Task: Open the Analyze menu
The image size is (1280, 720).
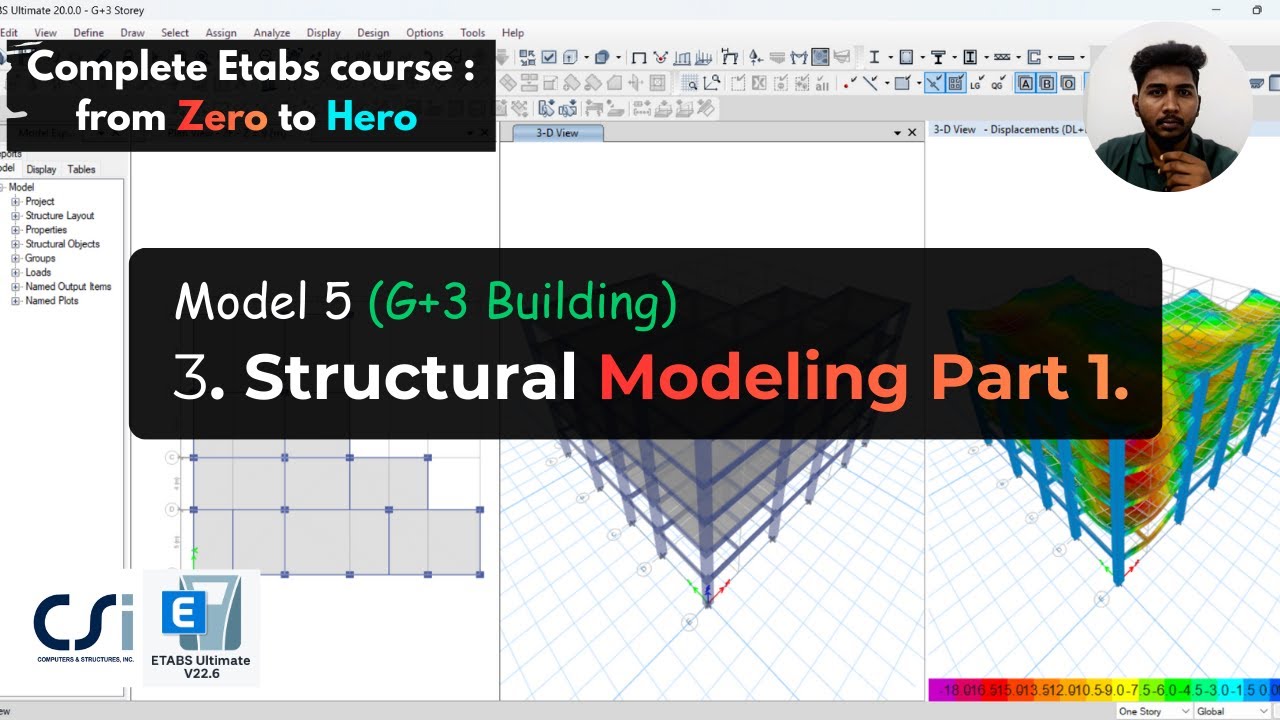Action: coord(272,33)
